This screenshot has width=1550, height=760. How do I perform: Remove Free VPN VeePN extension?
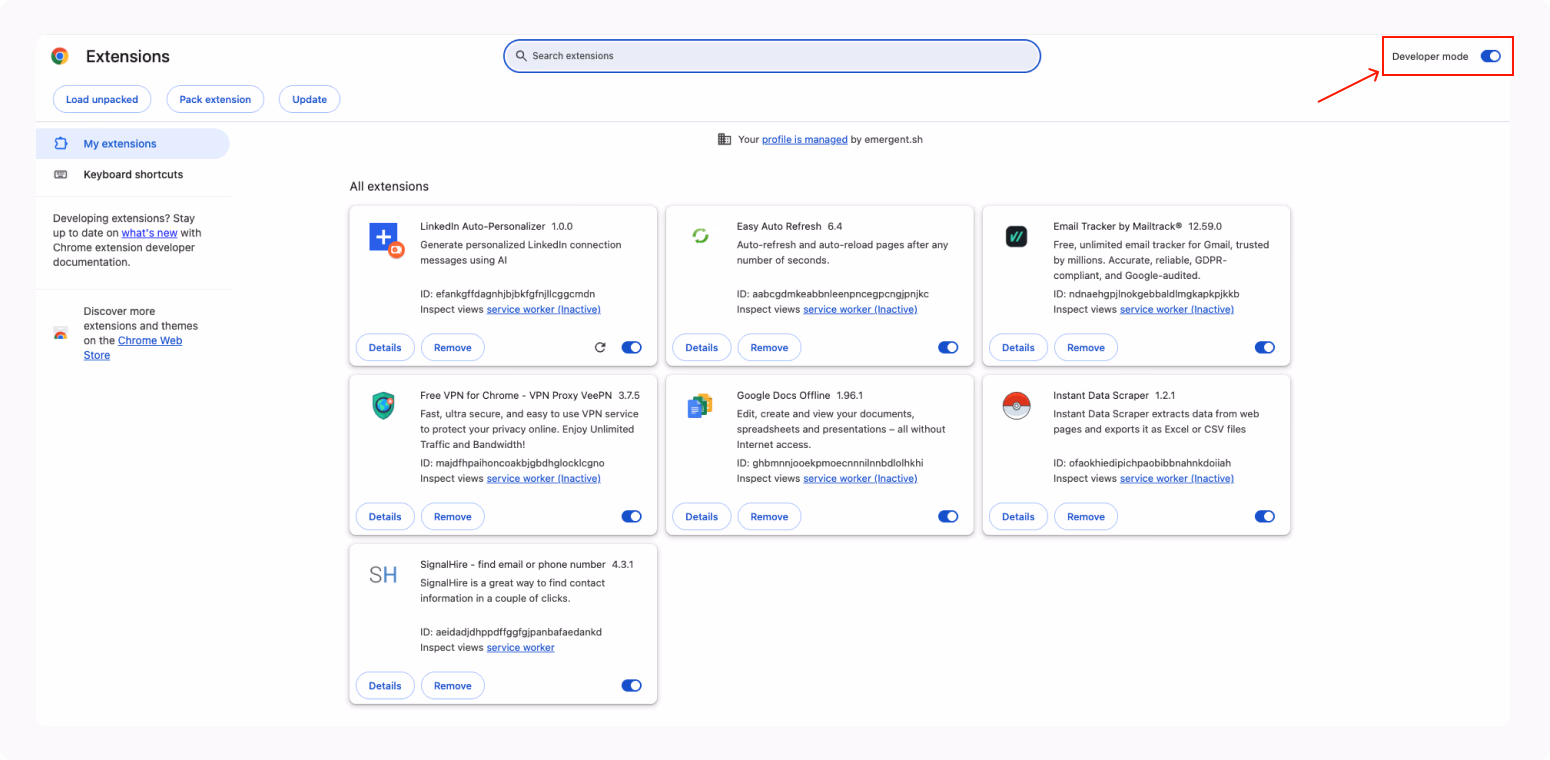[x=453, y=516]
